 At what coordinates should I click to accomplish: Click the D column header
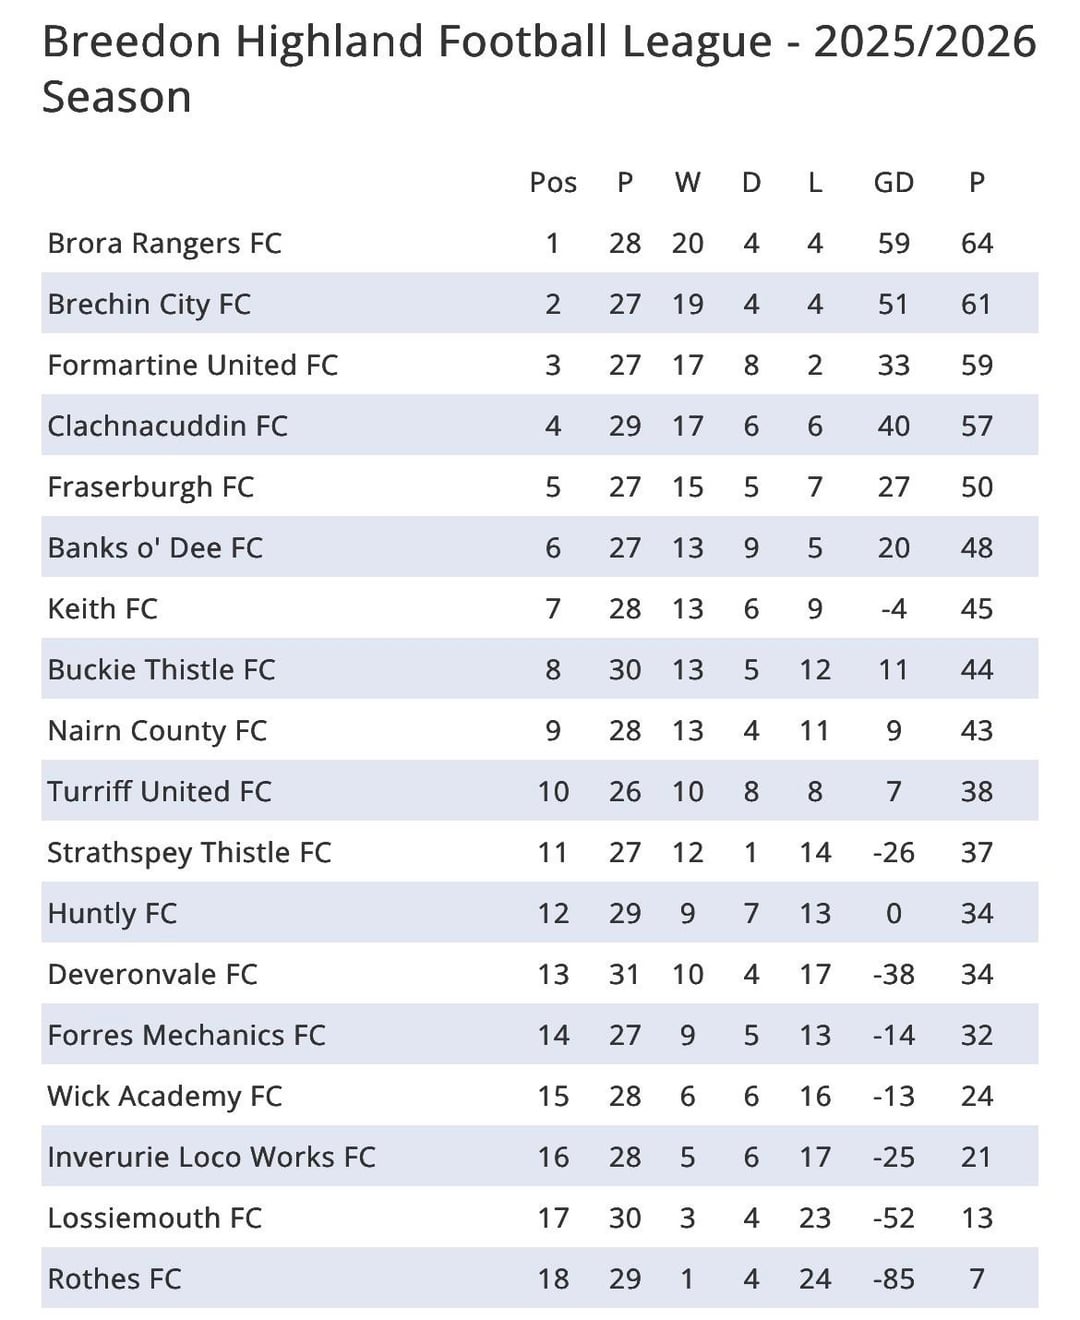click(751, 183)
